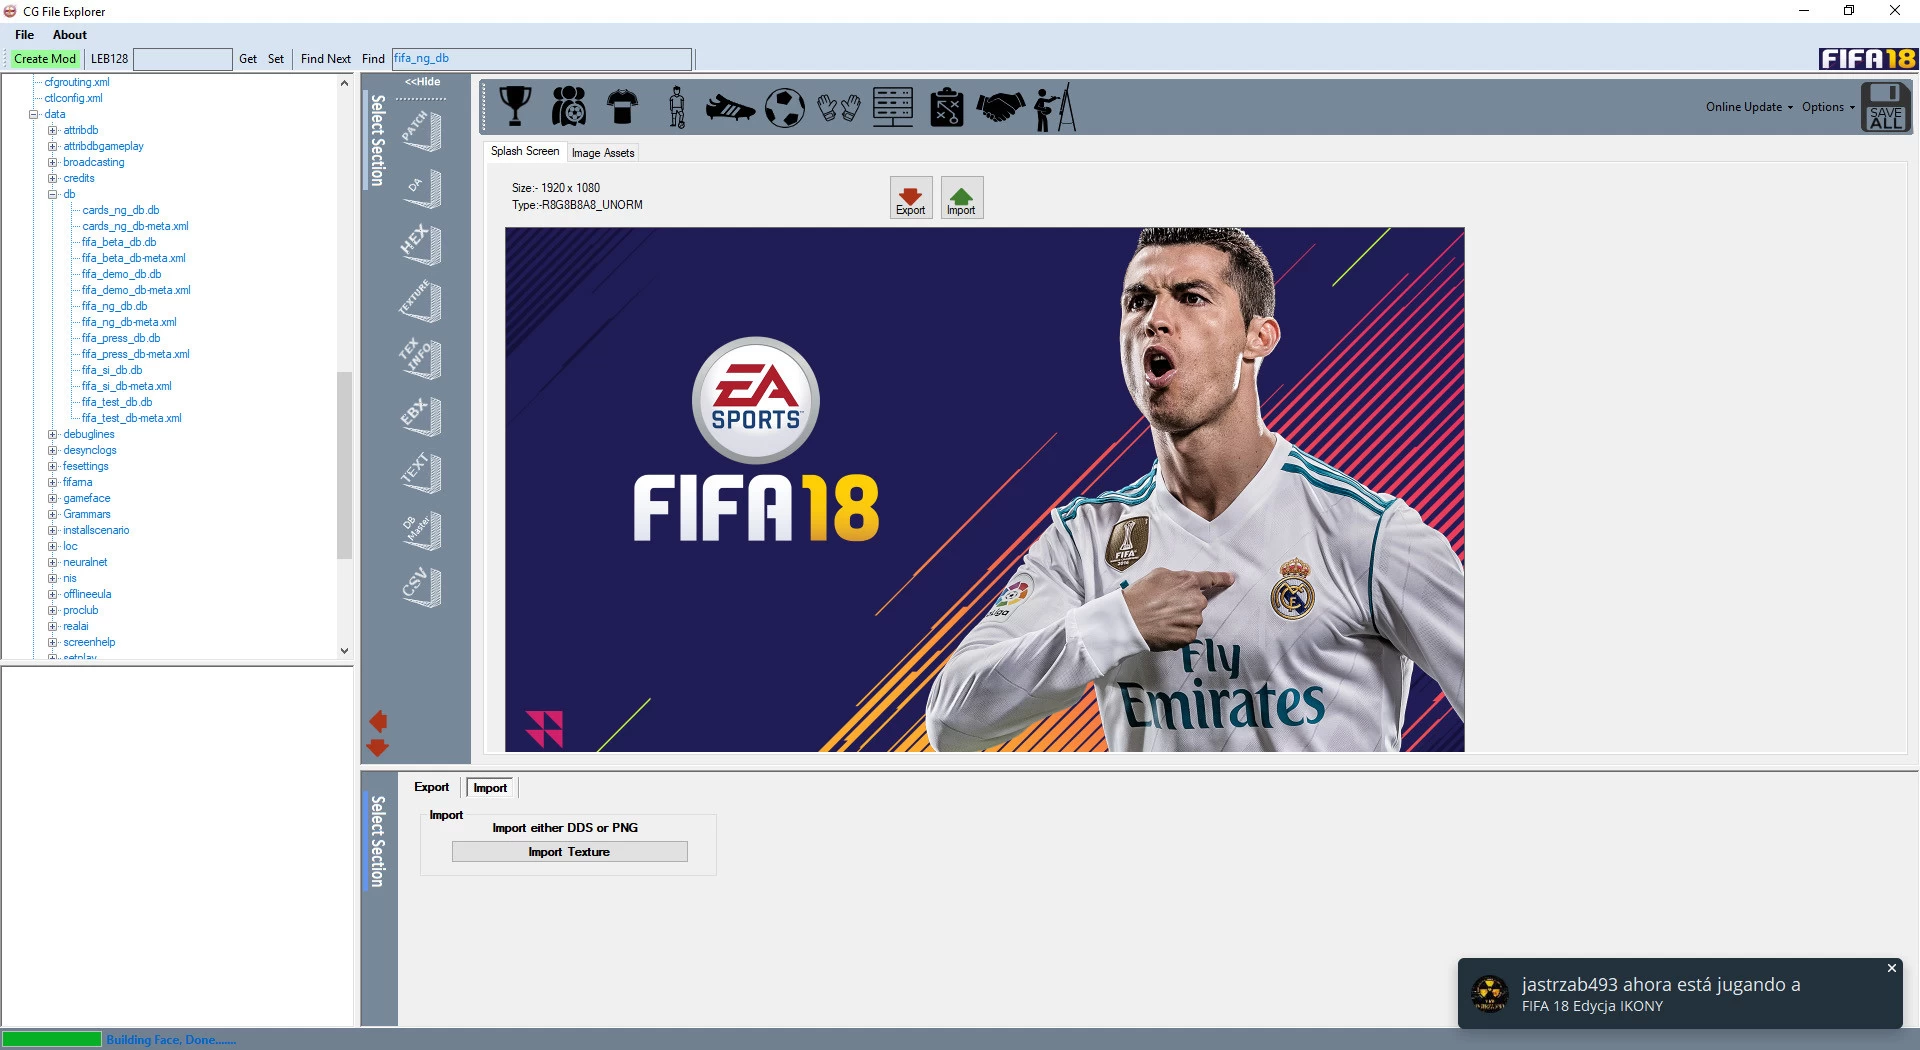Click the jastrzab493 notification avatar
Viewport: 1920px width, 1050px height.
coord(1489,994)
